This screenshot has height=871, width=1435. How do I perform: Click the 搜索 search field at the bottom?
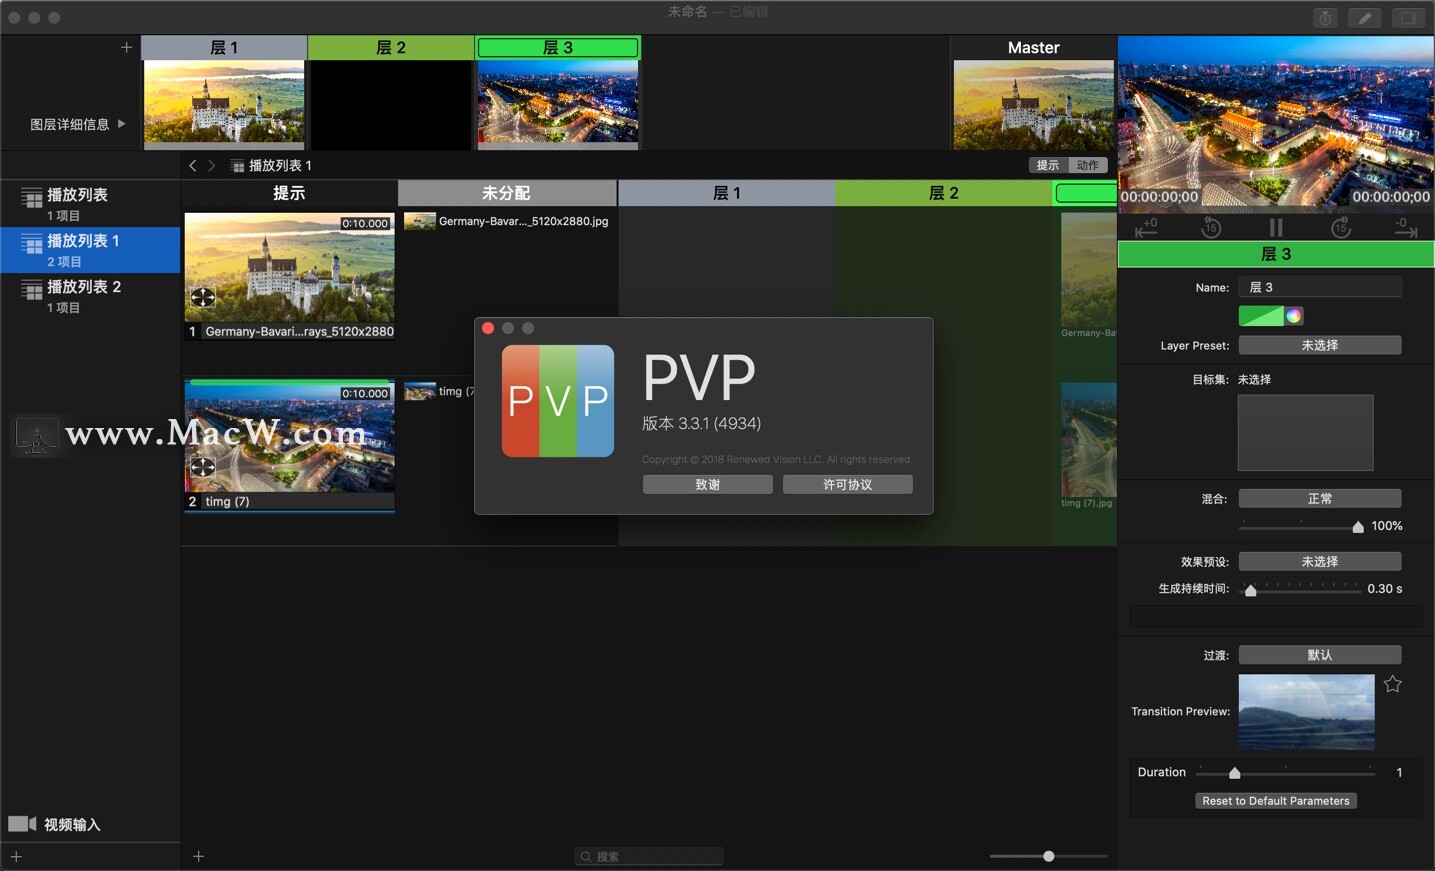(648, 856)
